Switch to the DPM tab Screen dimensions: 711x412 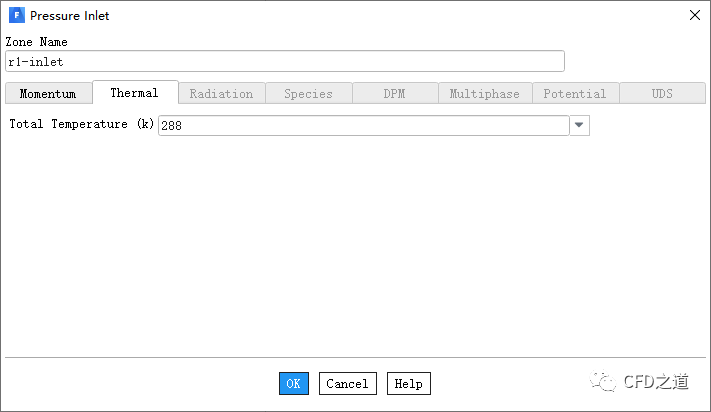coord(394,94)
